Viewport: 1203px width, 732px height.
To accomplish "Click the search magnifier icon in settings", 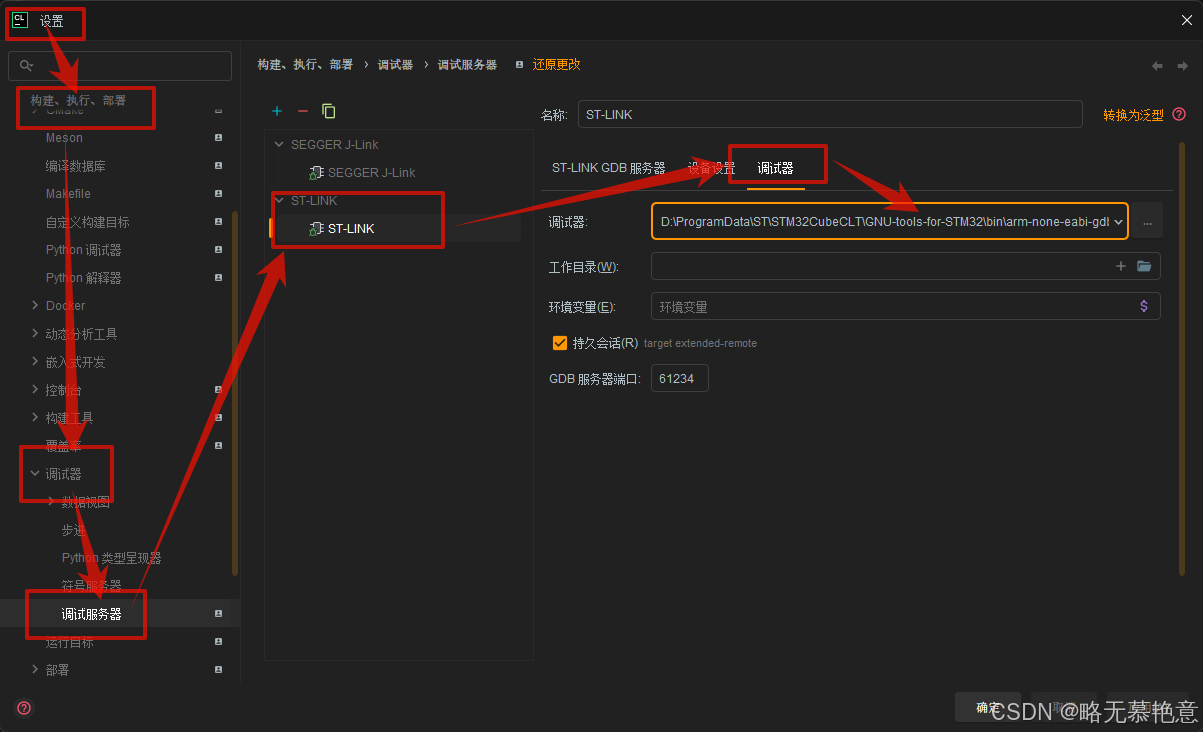I will [26, 66].
